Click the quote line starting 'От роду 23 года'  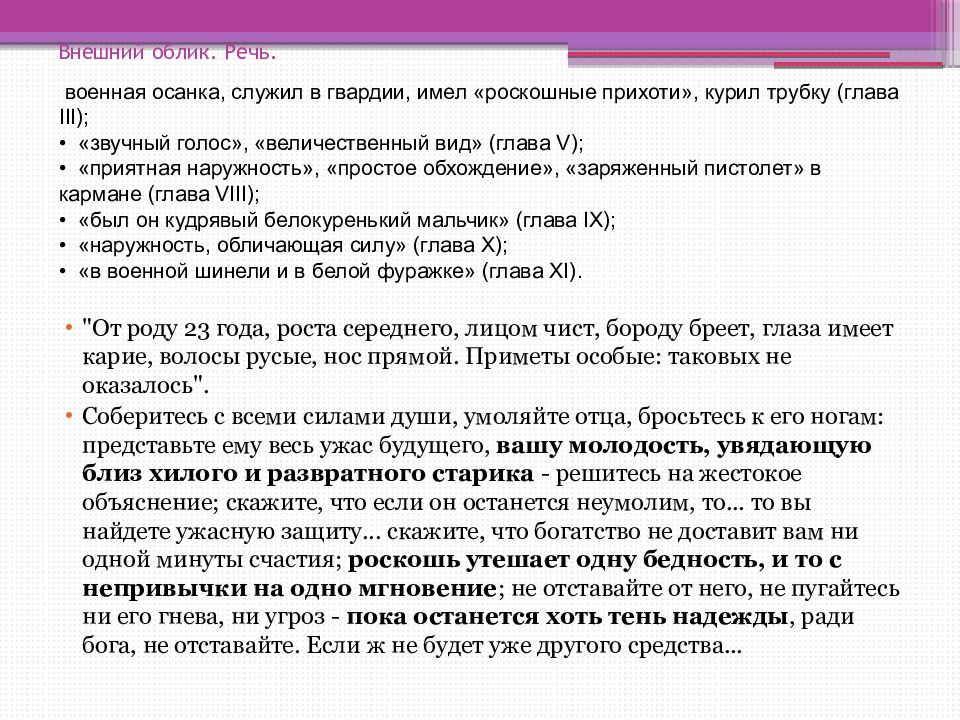(x=487, y=329)
